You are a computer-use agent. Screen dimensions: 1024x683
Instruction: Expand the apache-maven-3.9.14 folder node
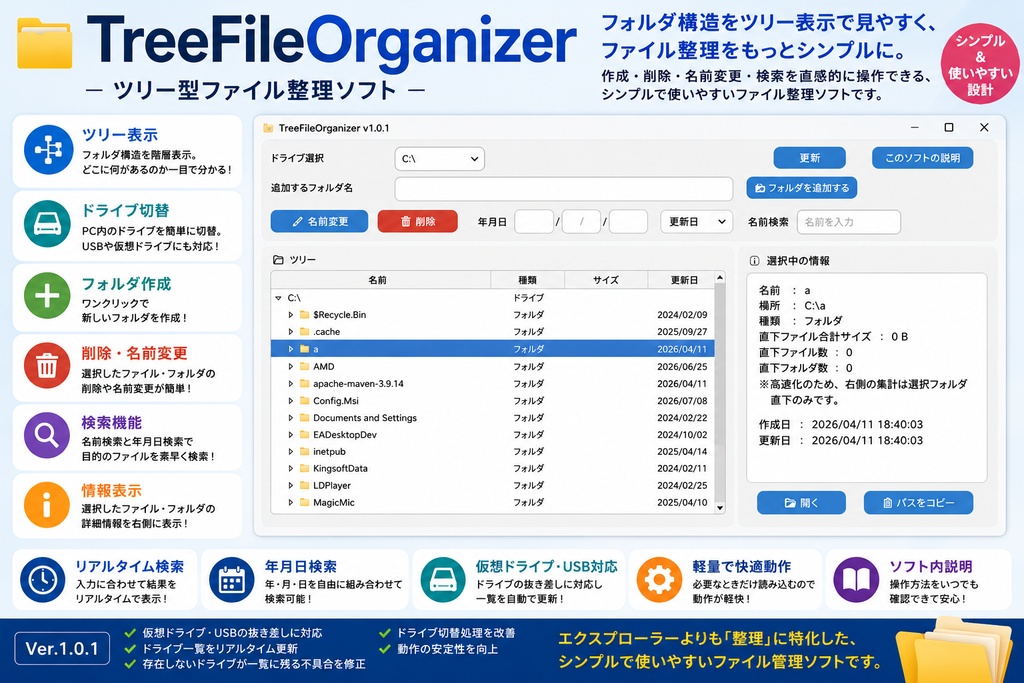click(x=291, y=383)
